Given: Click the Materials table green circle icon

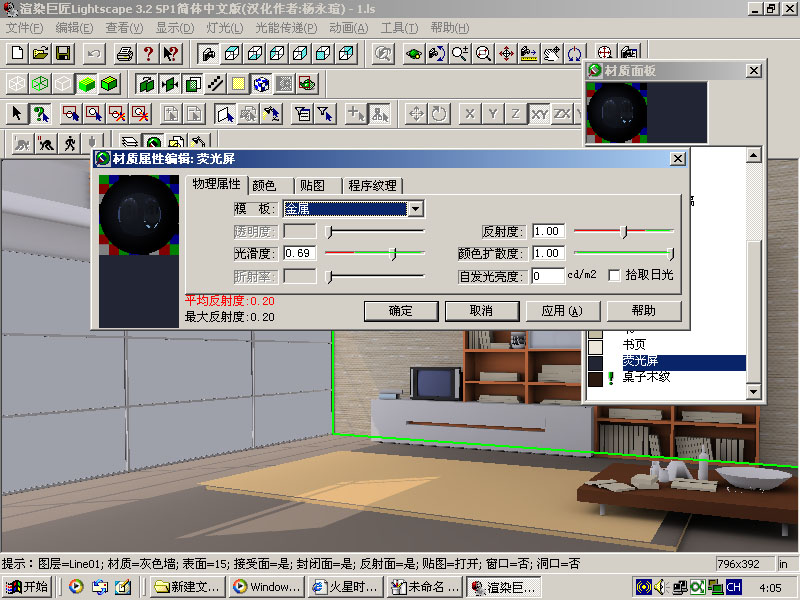Looking at the screenshot, I should 153,143.
